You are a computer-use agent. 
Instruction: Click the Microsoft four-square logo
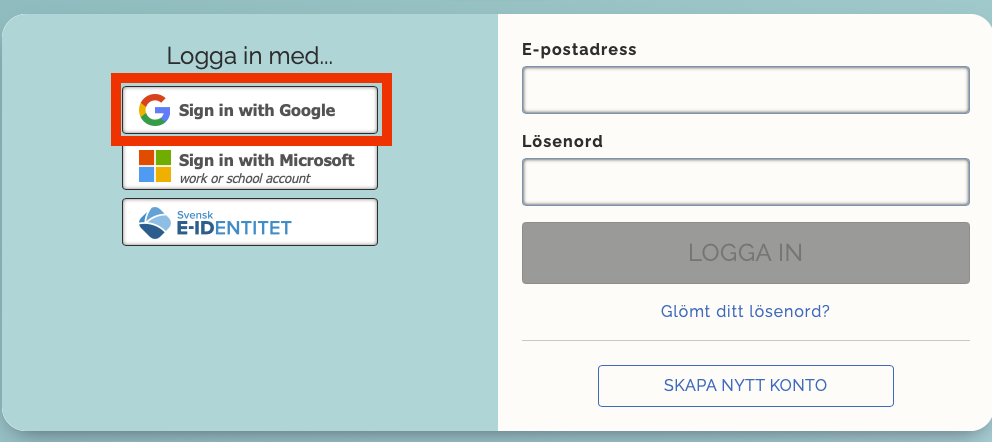[x=154, y=165]
